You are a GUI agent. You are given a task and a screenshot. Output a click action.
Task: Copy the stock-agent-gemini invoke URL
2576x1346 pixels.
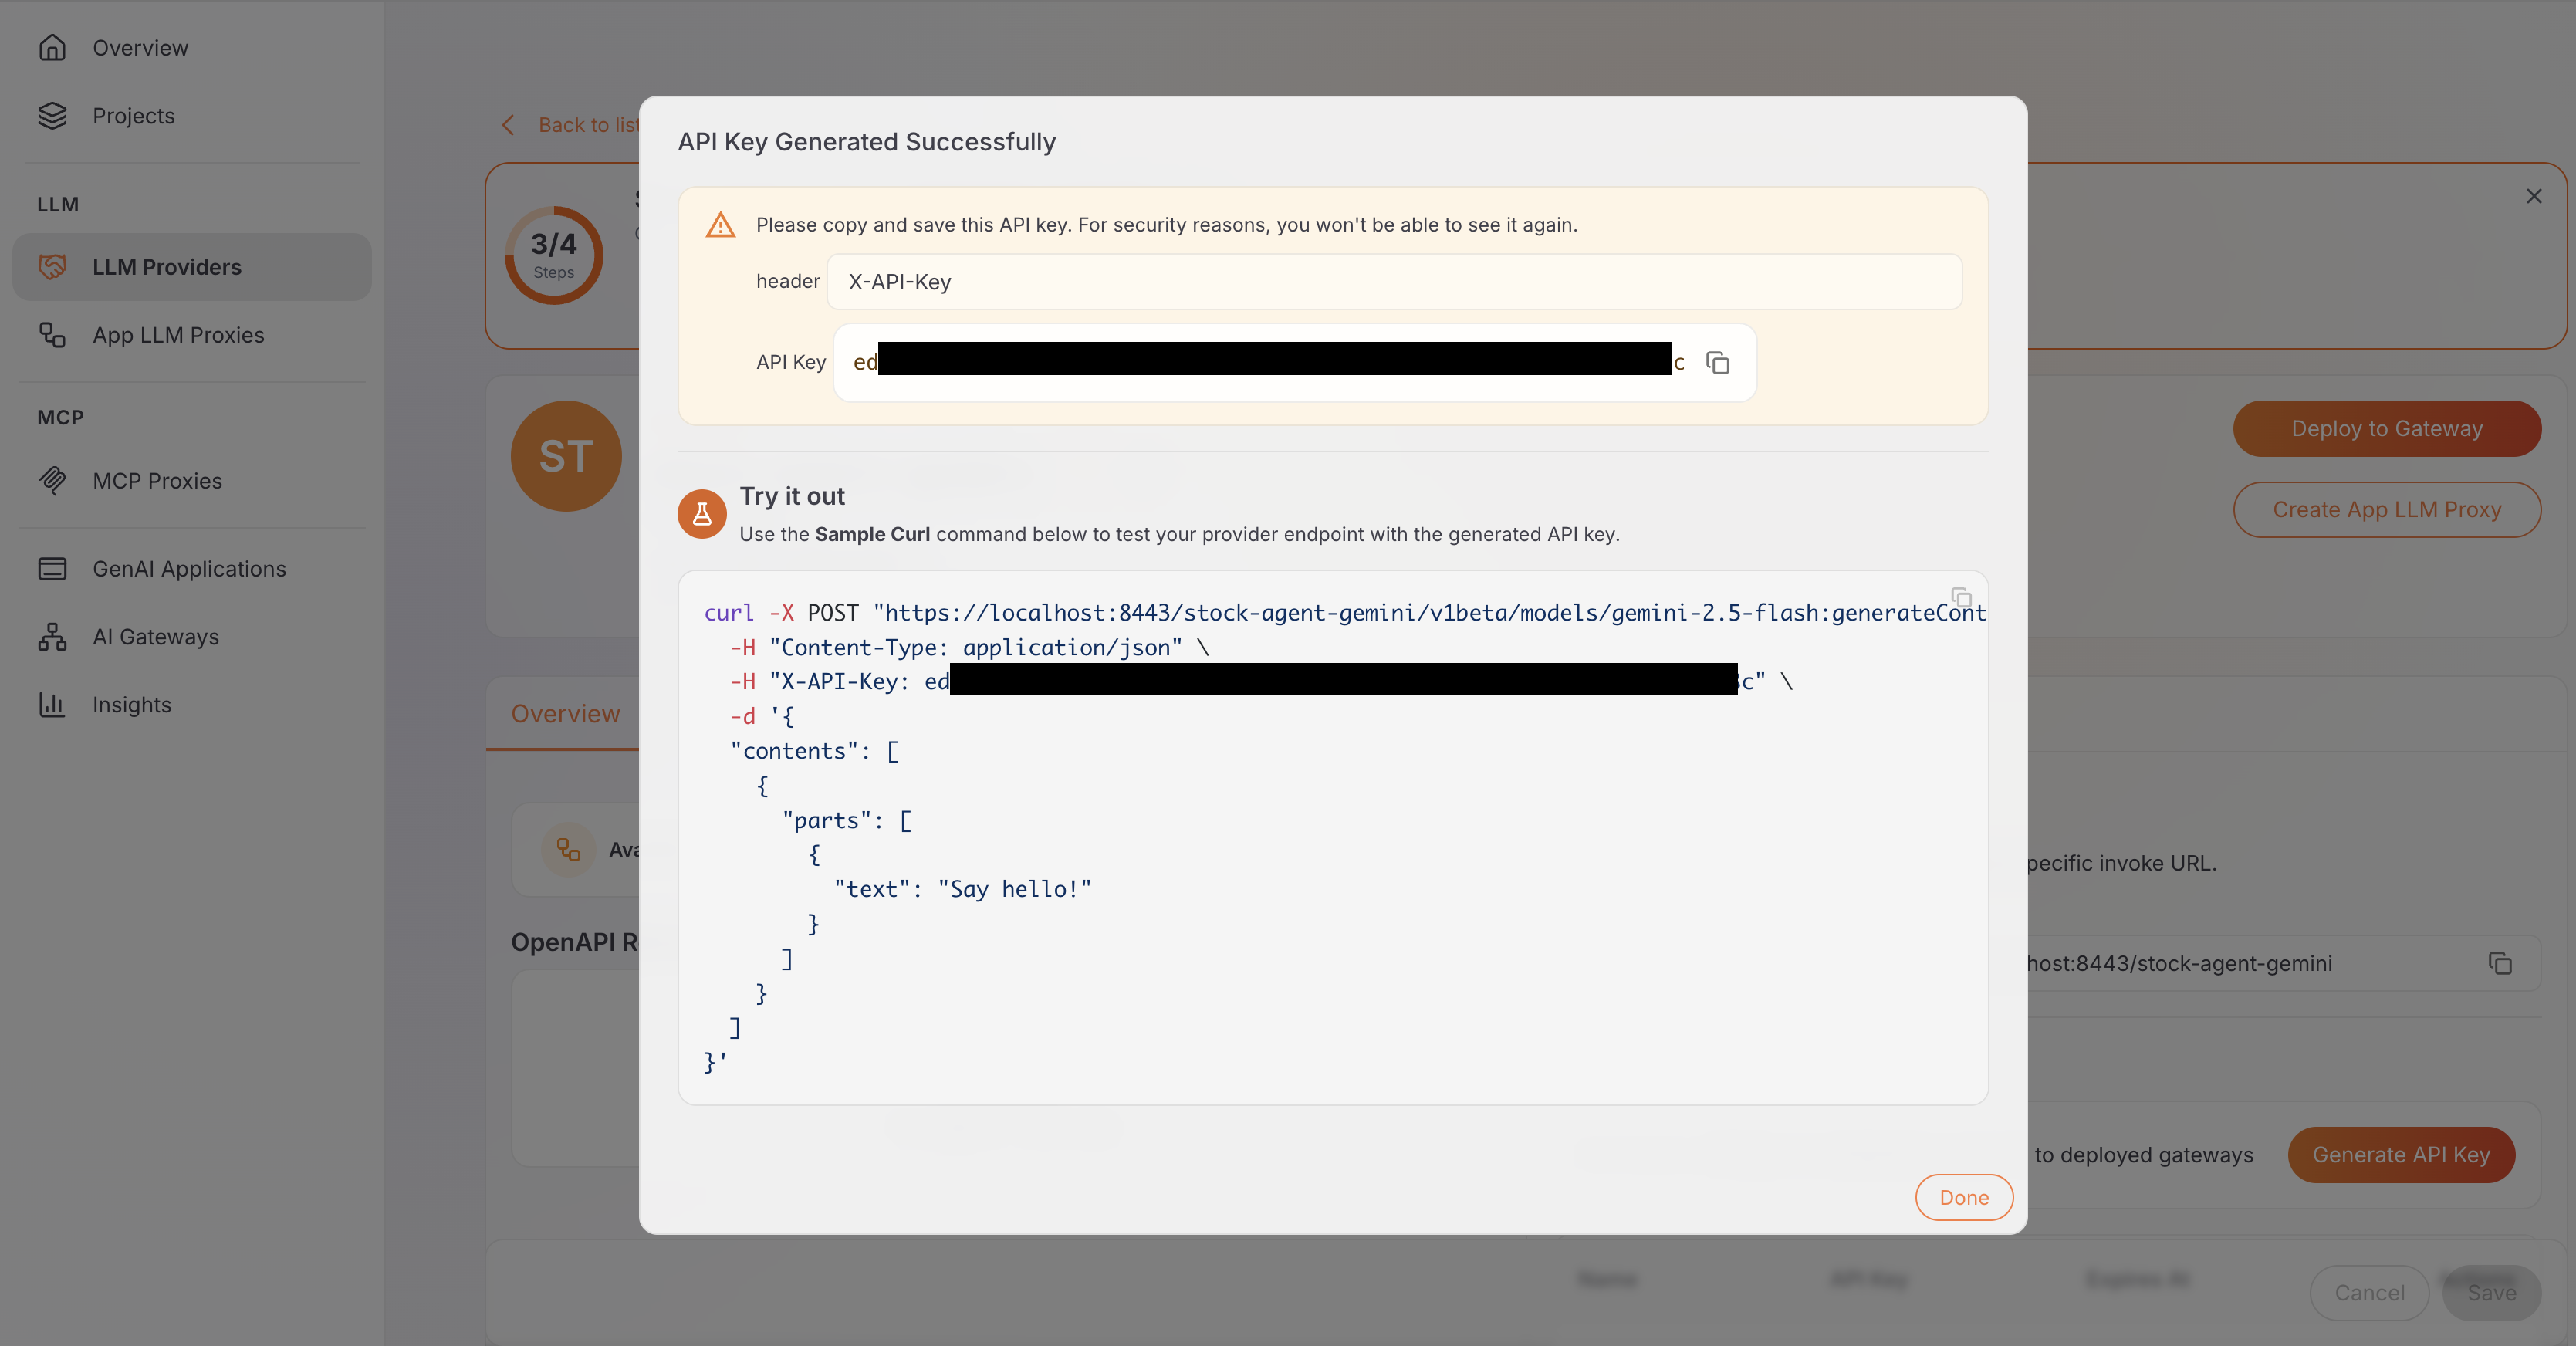[x=2499, y=963]
